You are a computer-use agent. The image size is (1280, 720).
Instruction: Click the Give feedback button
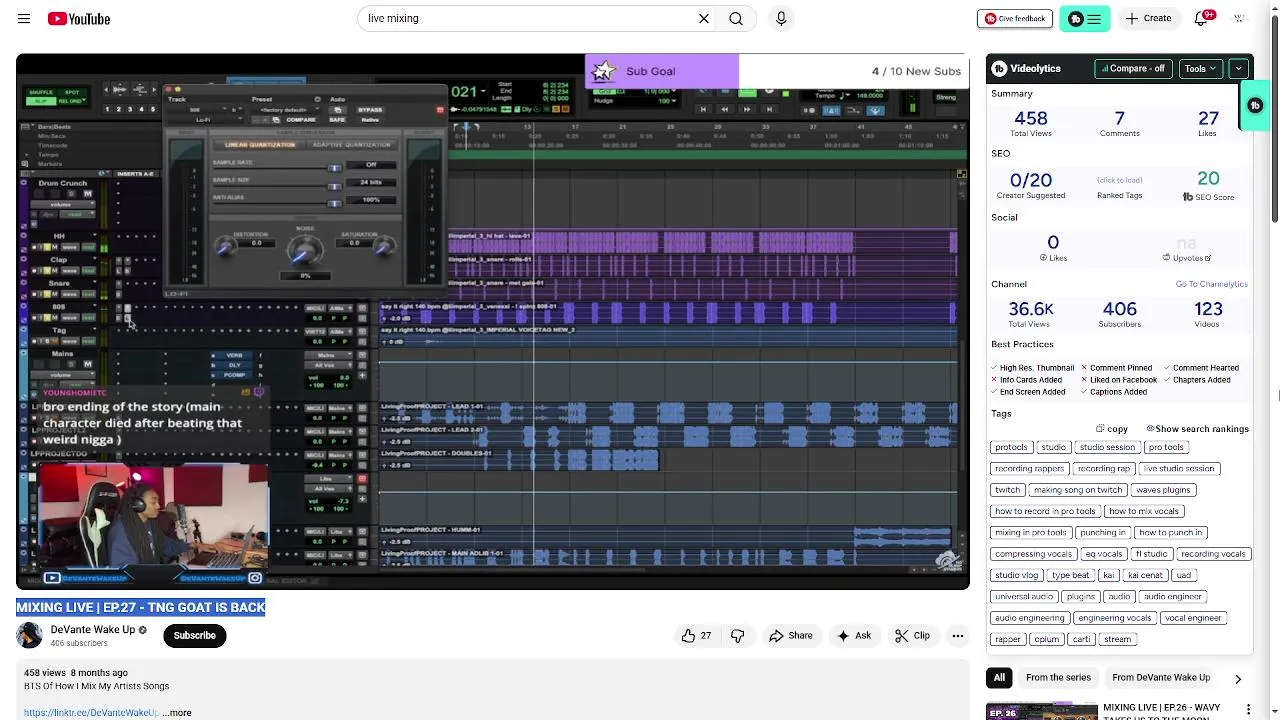click(1015, 18)
